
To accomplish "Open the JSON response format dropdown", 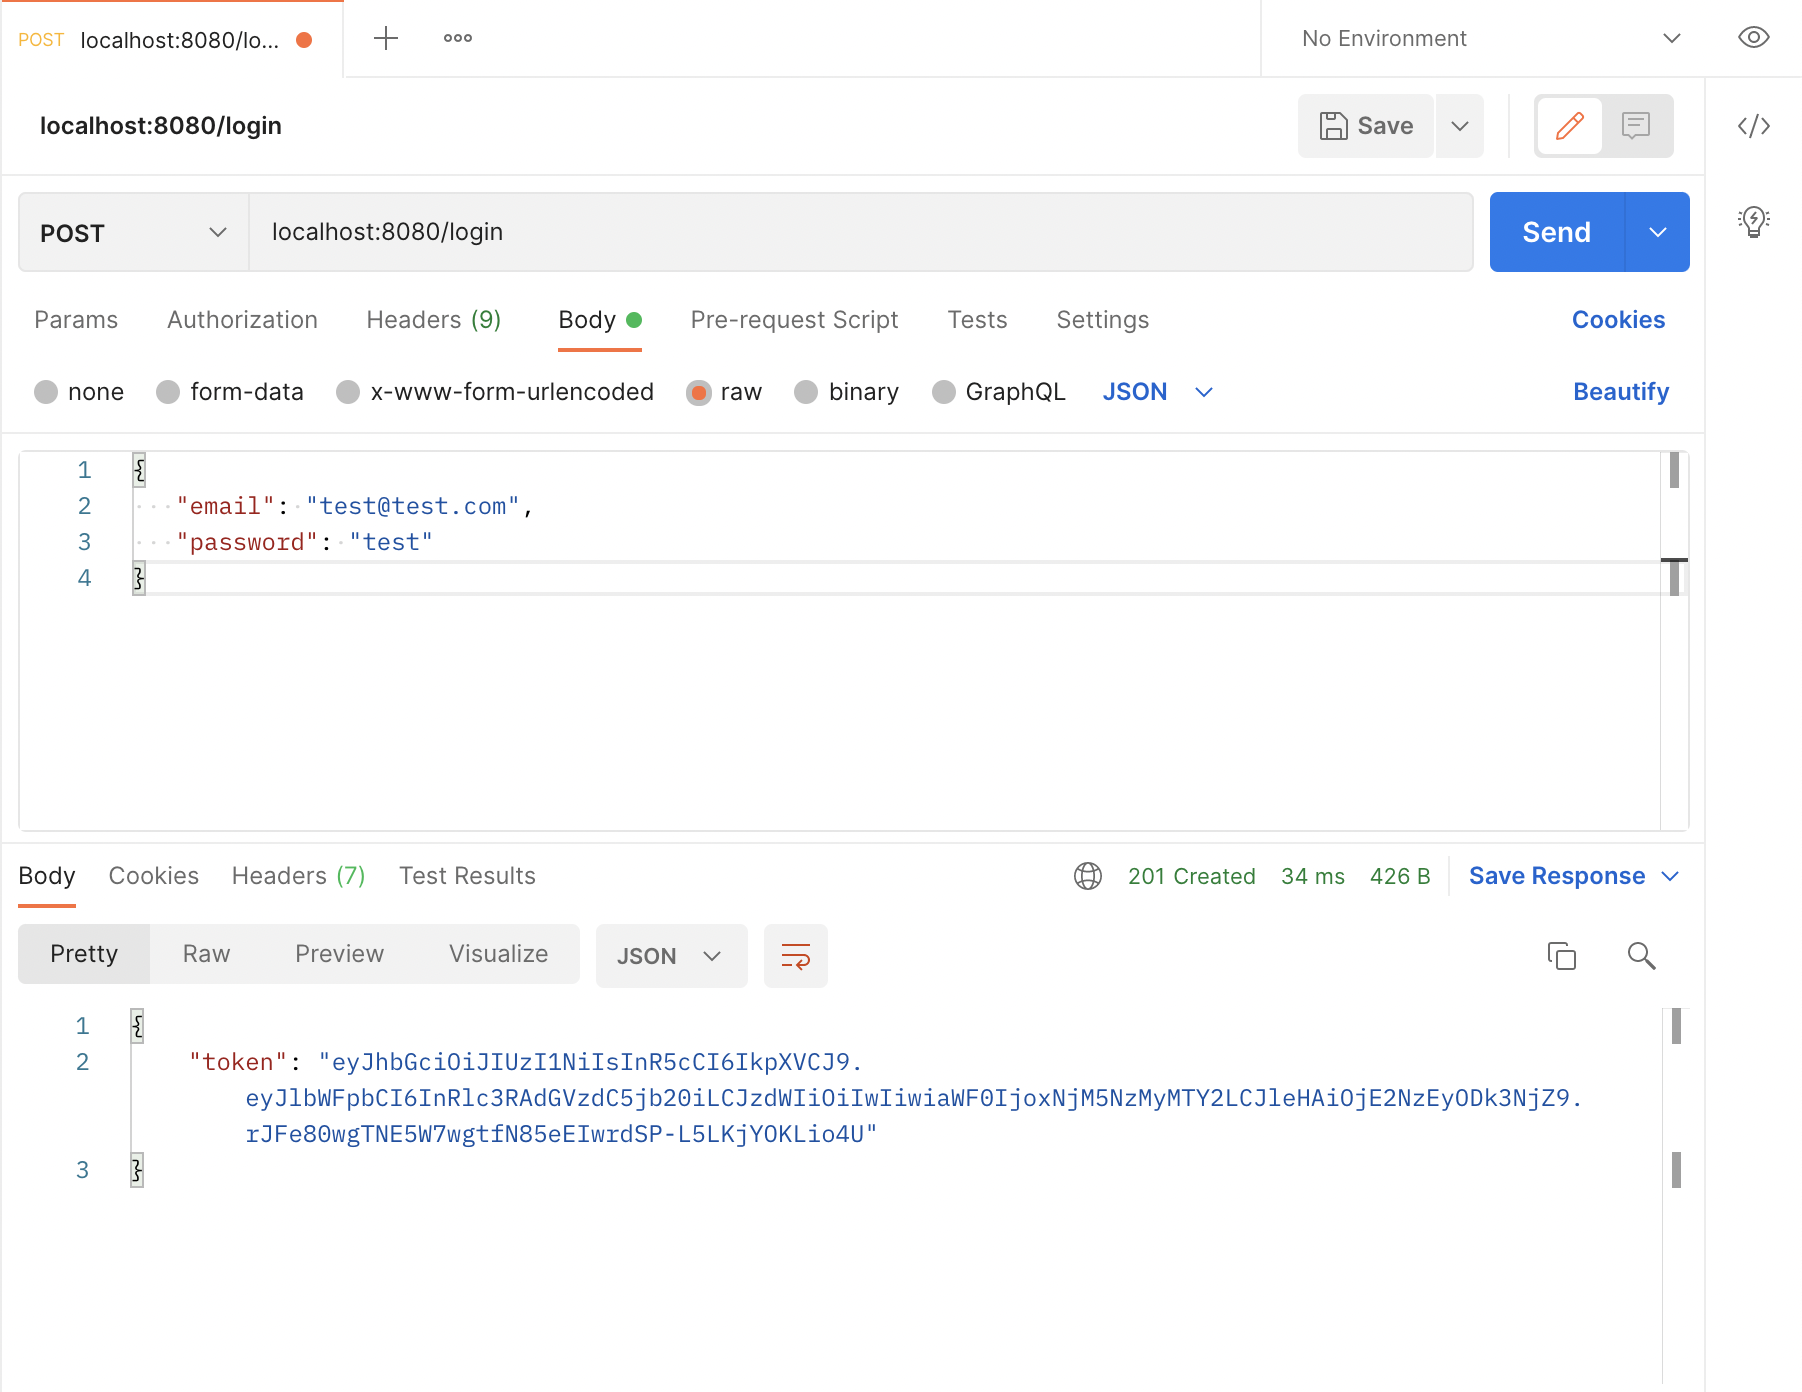I will 671,956.
